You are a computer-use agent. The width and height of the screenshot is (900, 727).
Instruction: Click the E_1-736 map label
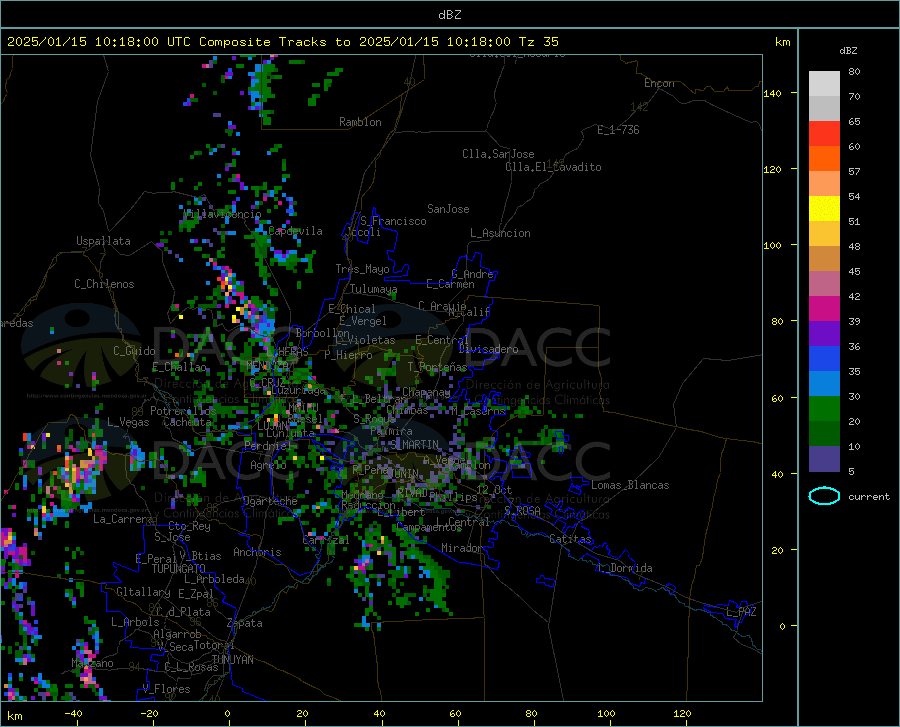click(618, 130)
